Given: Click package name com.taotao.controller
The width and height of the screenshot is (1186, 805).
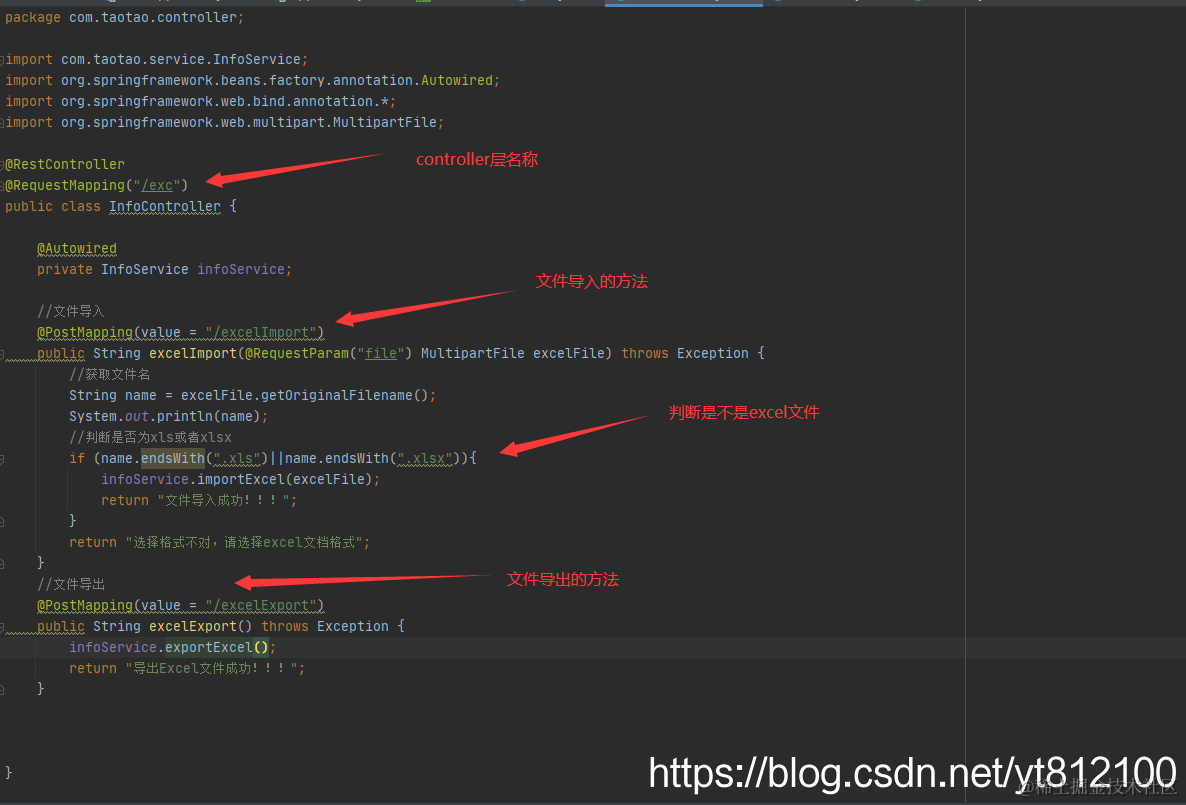Looking at the screenshot, I should point(153,17).
